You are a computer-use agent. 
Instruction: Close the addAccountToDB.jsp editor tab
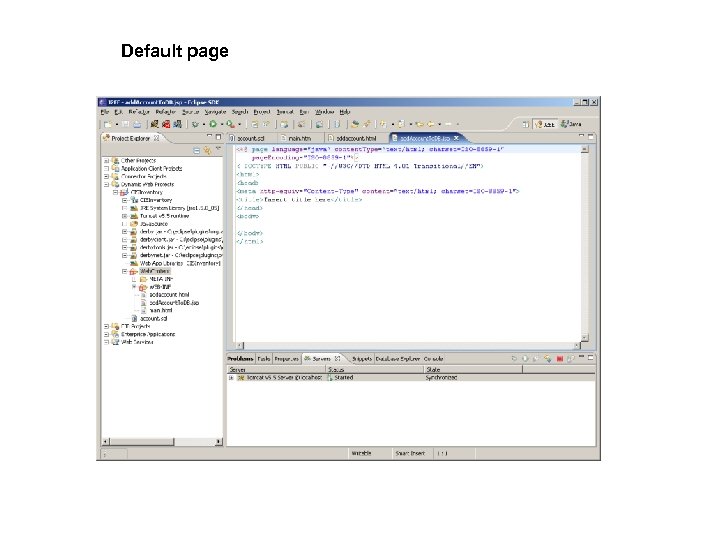pyautogui.click(x=456, y=138)
